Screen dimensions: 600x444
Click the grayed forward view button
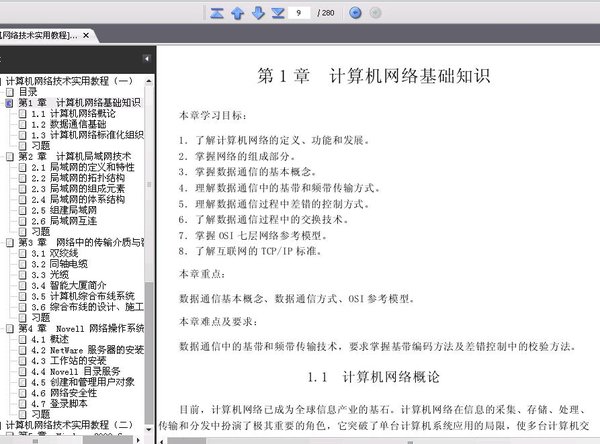pyautogui.click(x=375, y=13)
